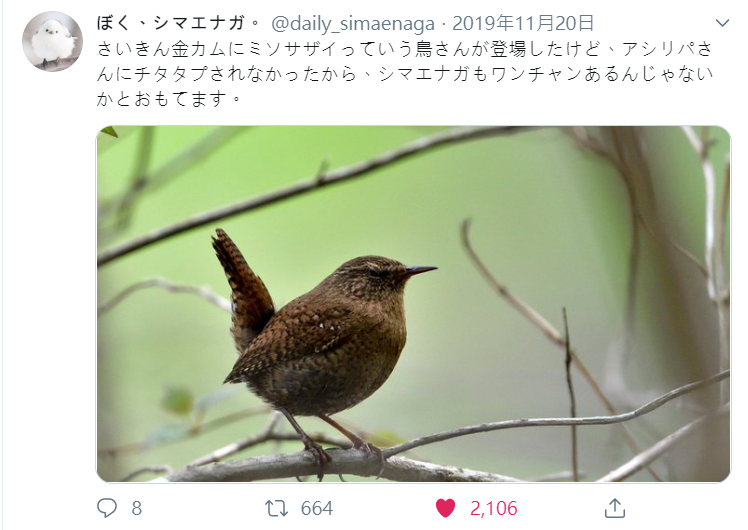Unlike the tweet via the red heart

pyautogui.click(x=446, y=508)
